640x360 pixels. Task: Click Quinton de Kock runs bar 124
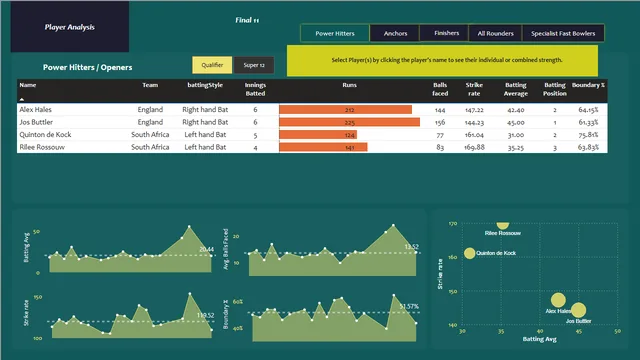pyautogui.click(x=318, y=135)
